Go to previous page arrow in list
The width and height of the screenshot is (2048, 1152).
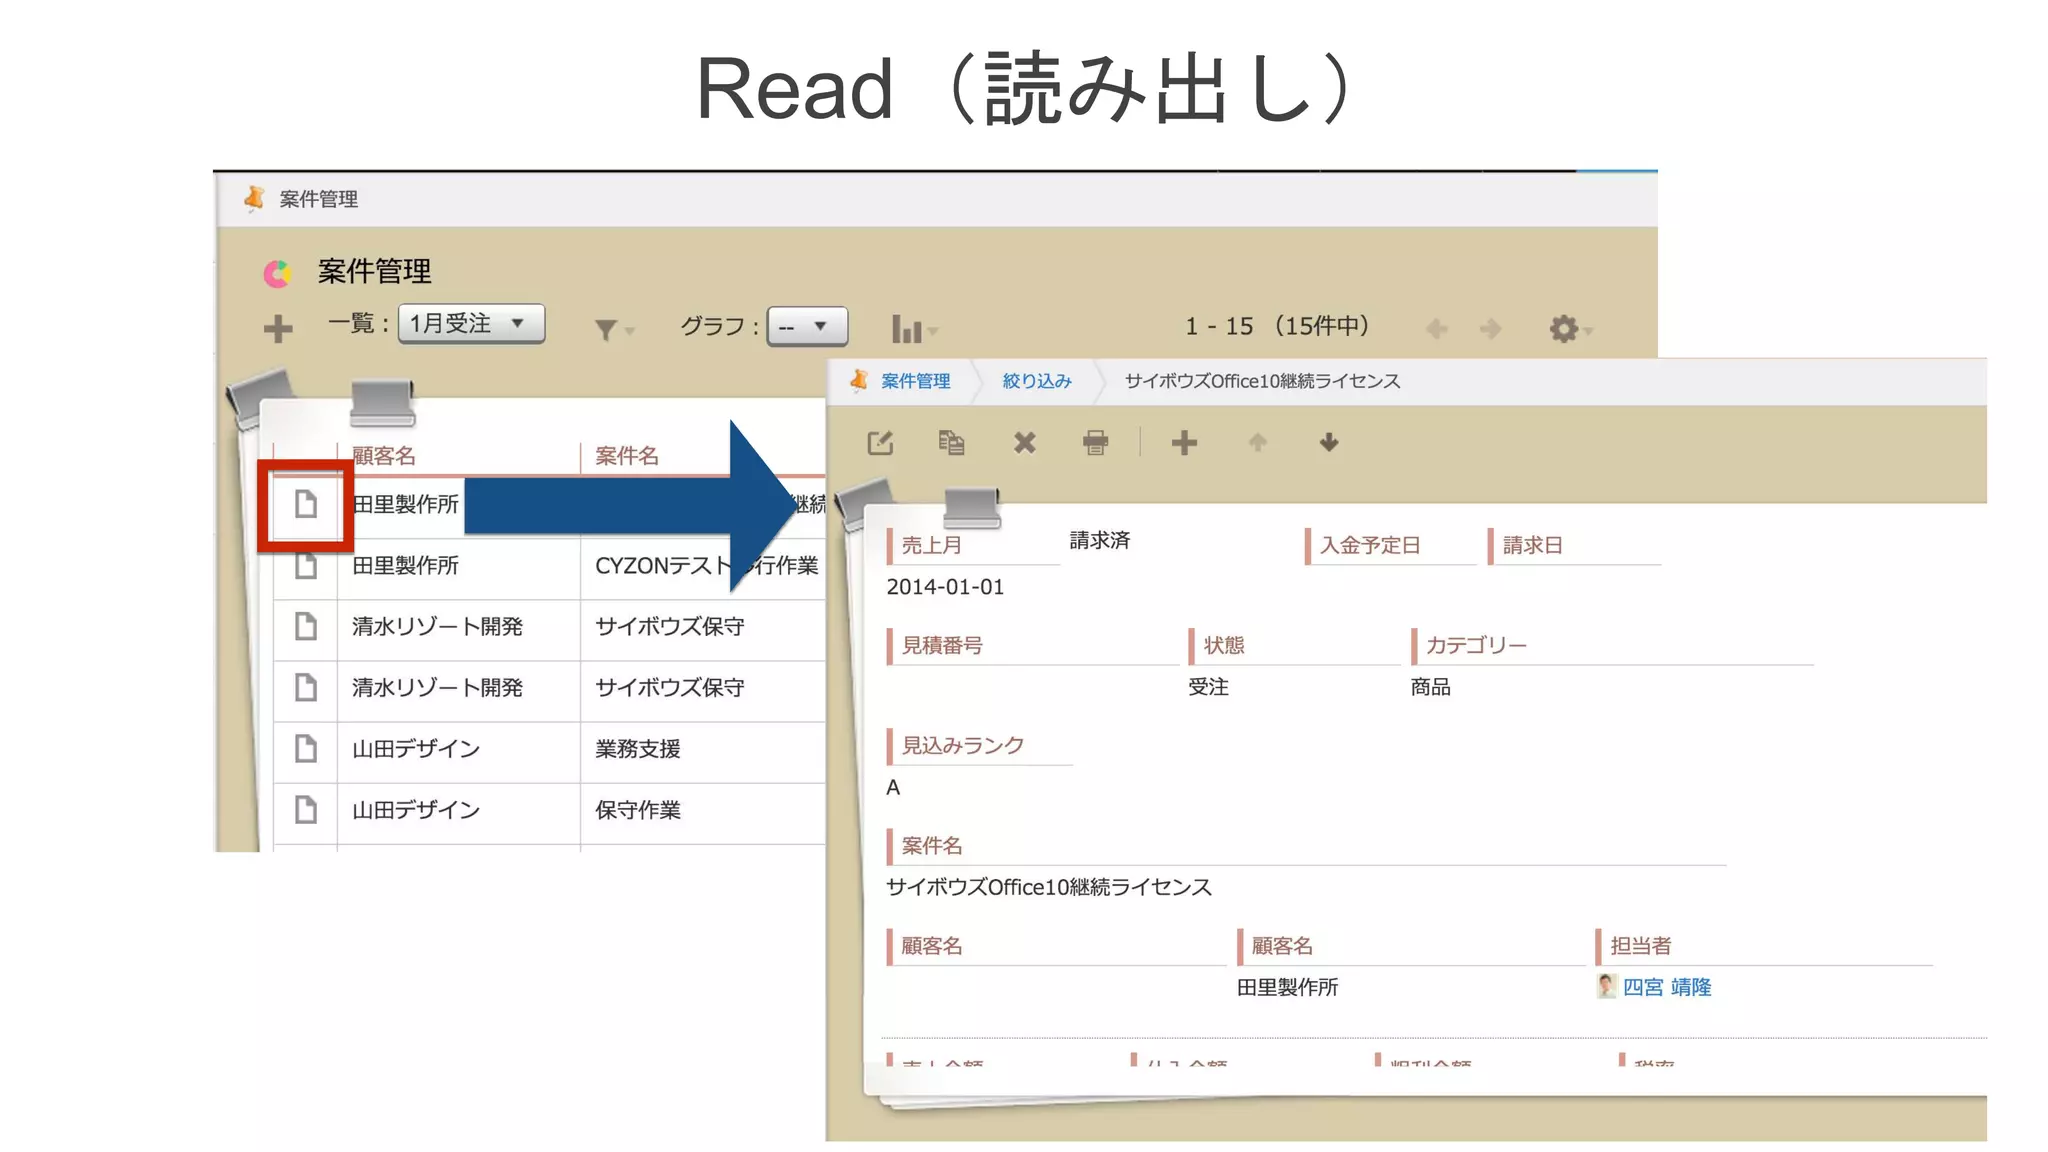(x=1437, y=328)
